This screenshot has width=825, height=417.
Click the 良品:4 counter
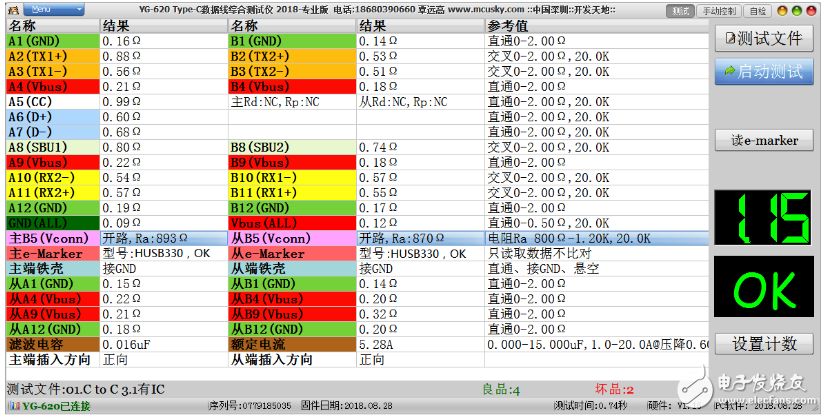(501, 390)
